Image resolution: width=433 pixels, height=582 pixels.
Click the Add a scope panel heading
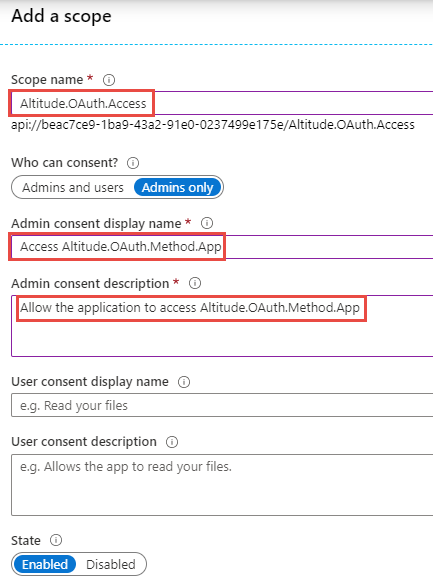[x=61, y=16]
